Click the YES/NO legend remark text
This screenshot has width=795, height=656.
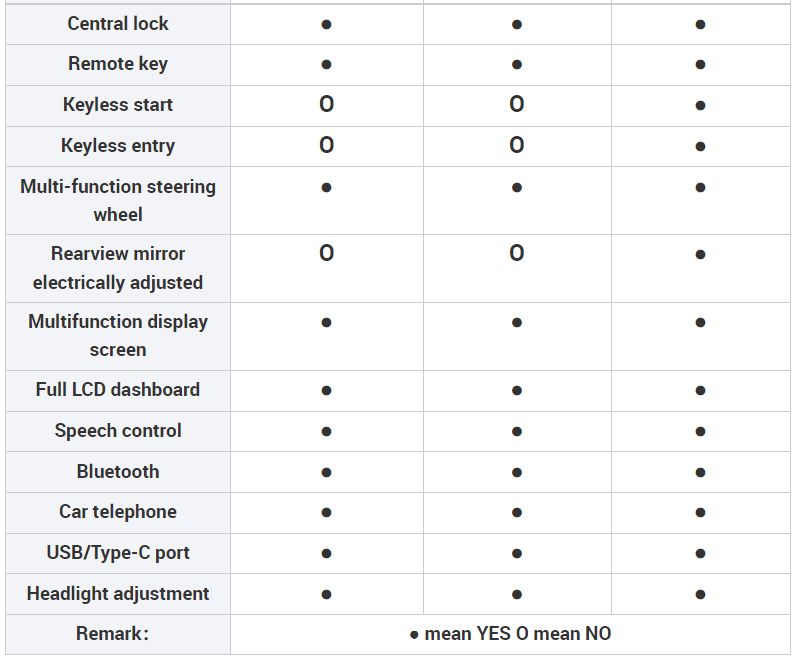click(510, 634)
